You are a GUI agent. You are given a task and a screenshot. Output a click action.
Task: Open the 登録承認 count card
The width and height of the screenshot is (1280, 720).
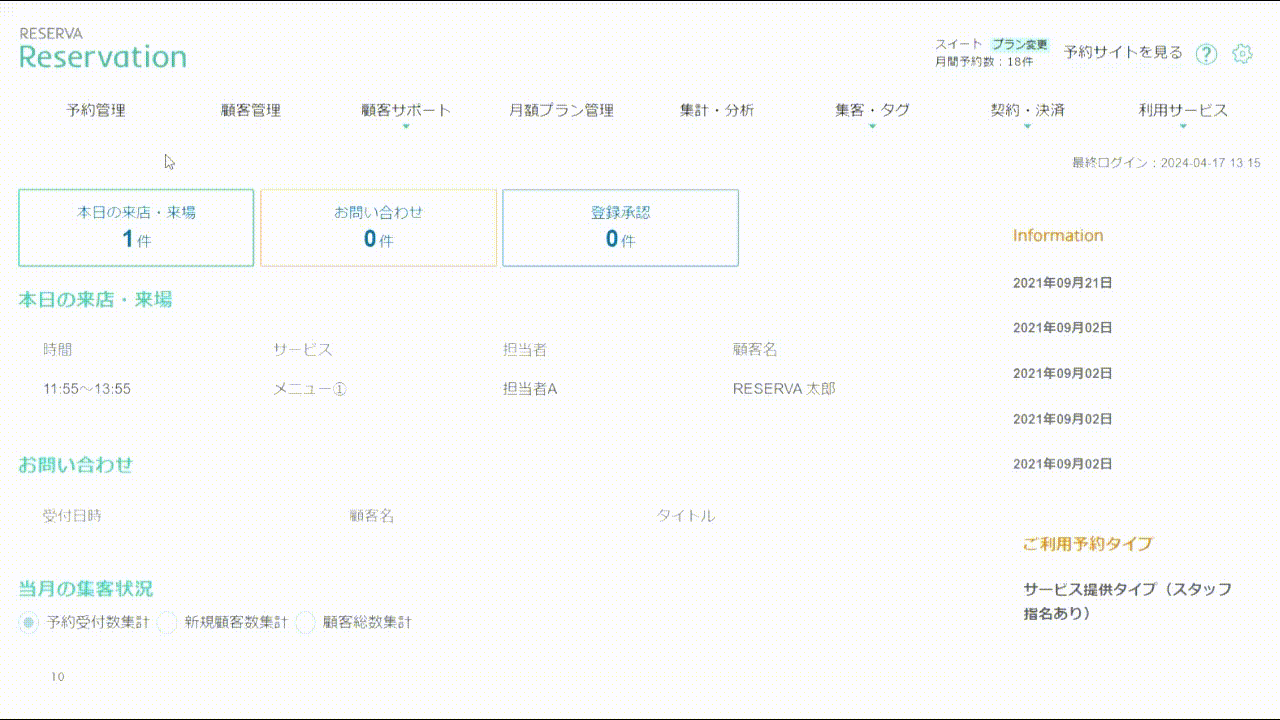[x=620, y=228]
